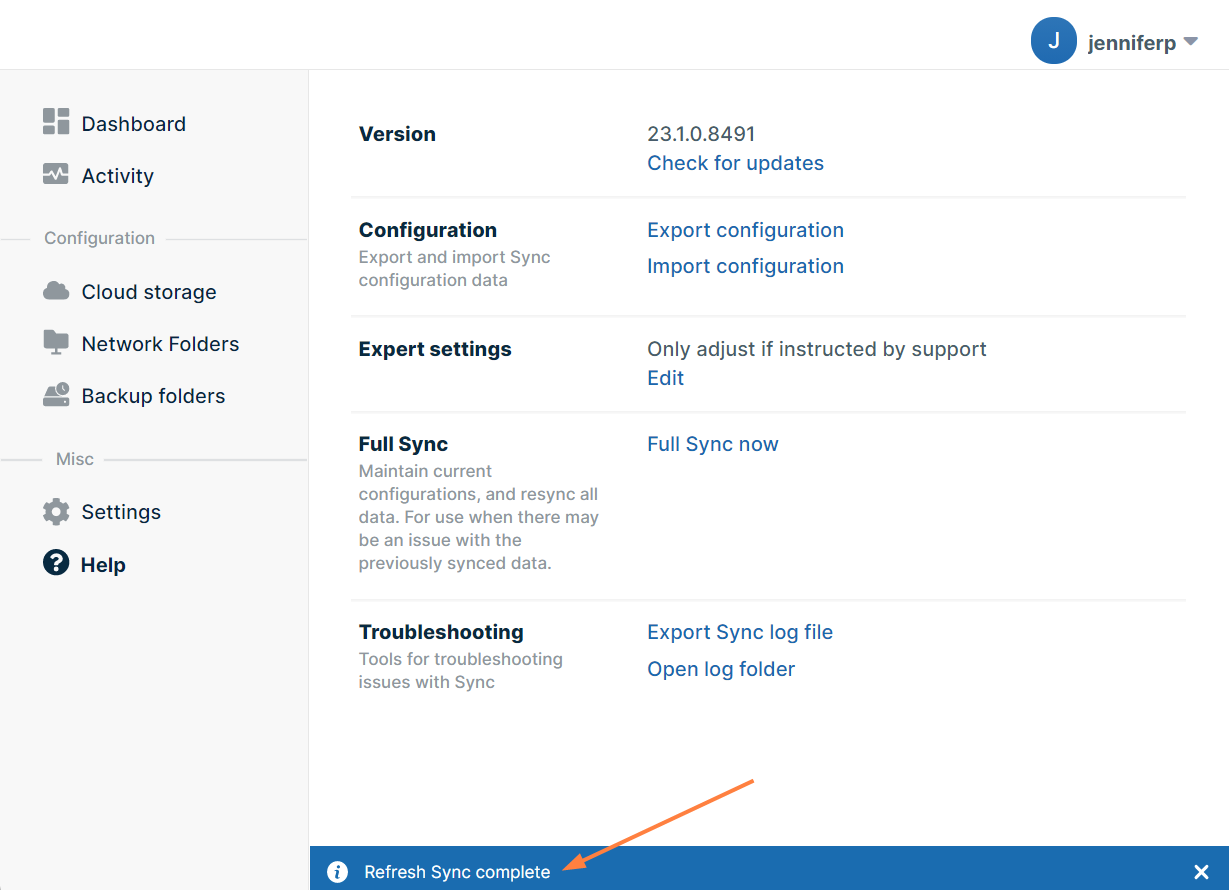This screenshot has height=890, width=1229.
Task: Click the Export Sync log file link
Action: pyautogui.click(x=739, y=632)
